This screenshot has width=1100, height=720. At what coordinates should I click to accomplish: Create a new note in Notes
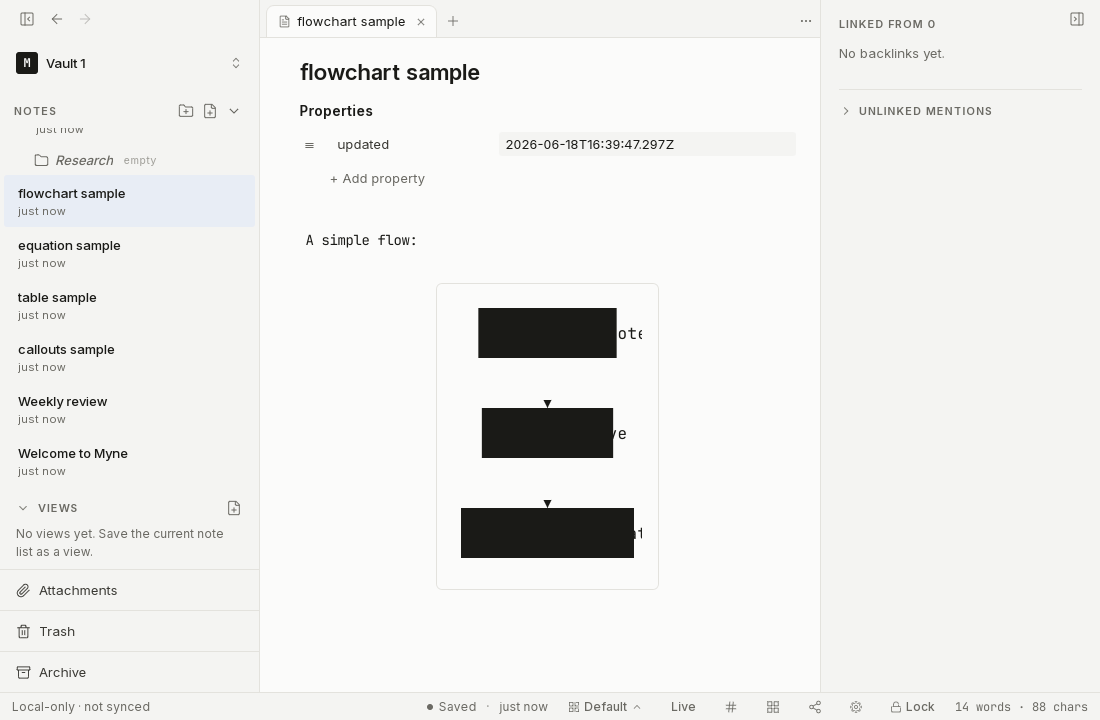click(x=210, y=111)
